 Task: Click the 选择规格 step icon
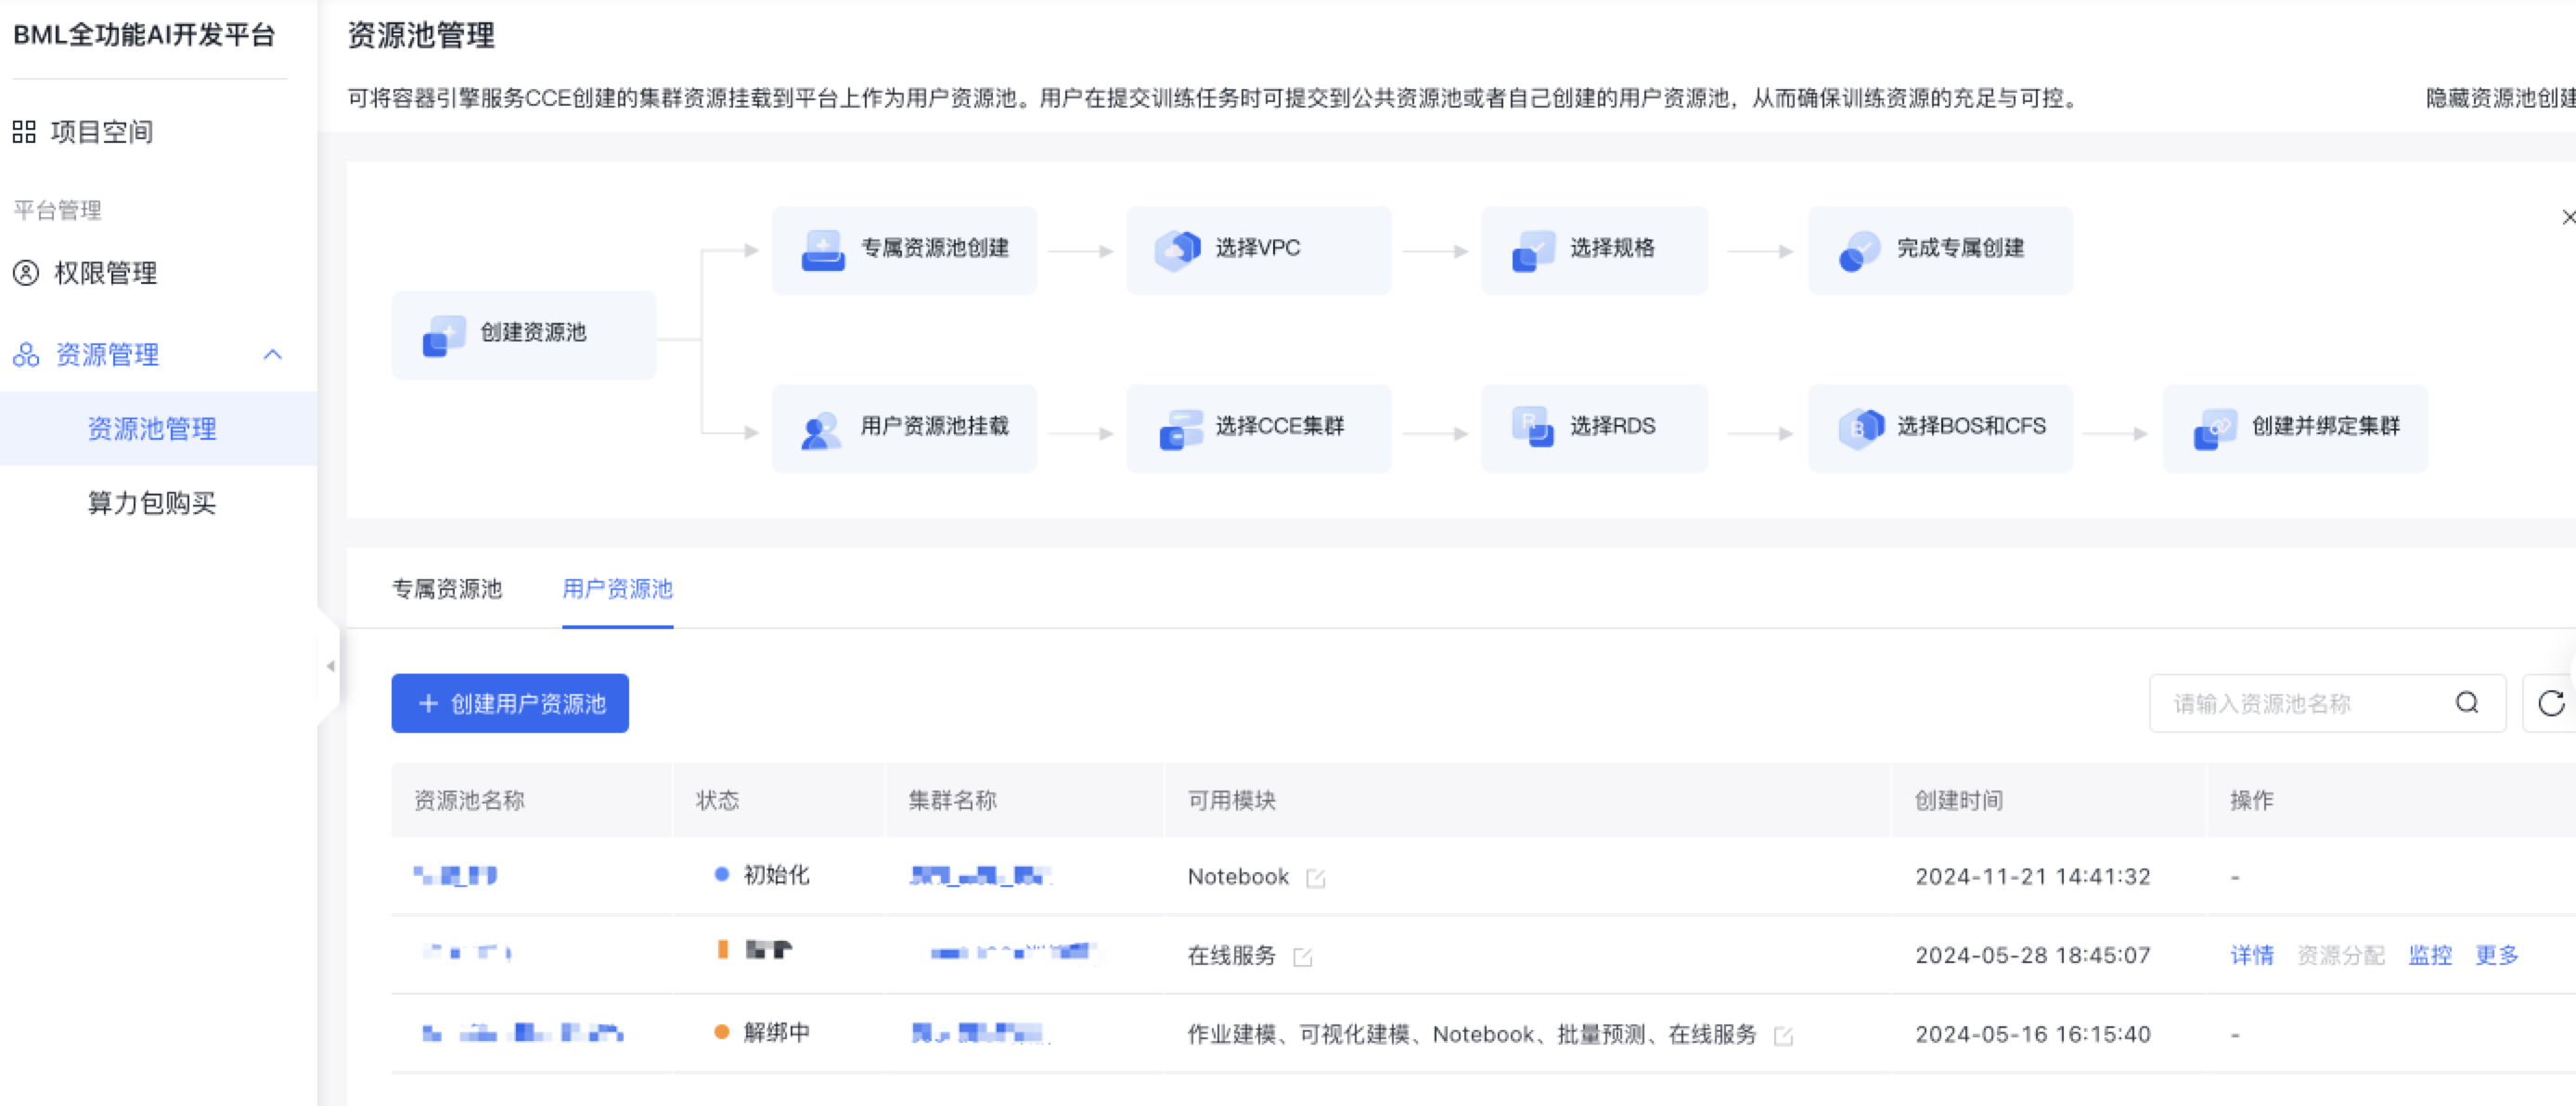pos(1533,251)
